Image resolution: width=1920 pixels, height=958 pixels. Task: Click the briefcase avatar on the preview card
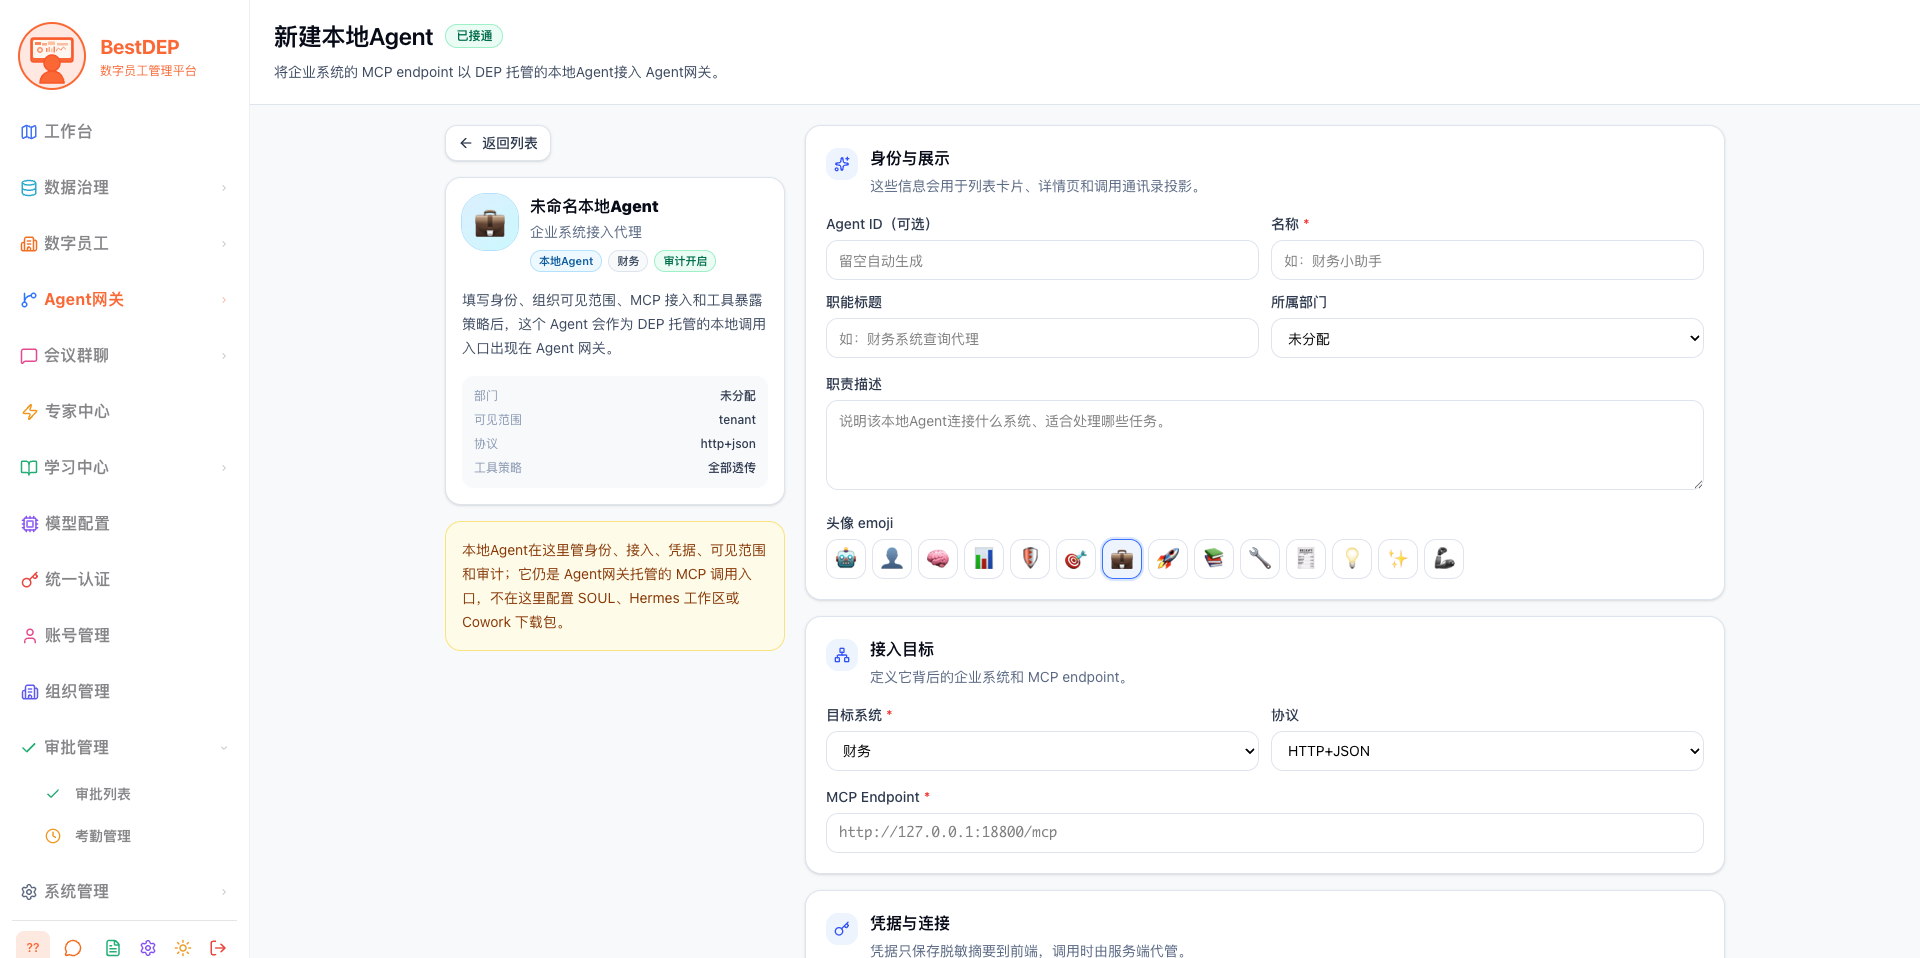490,222
